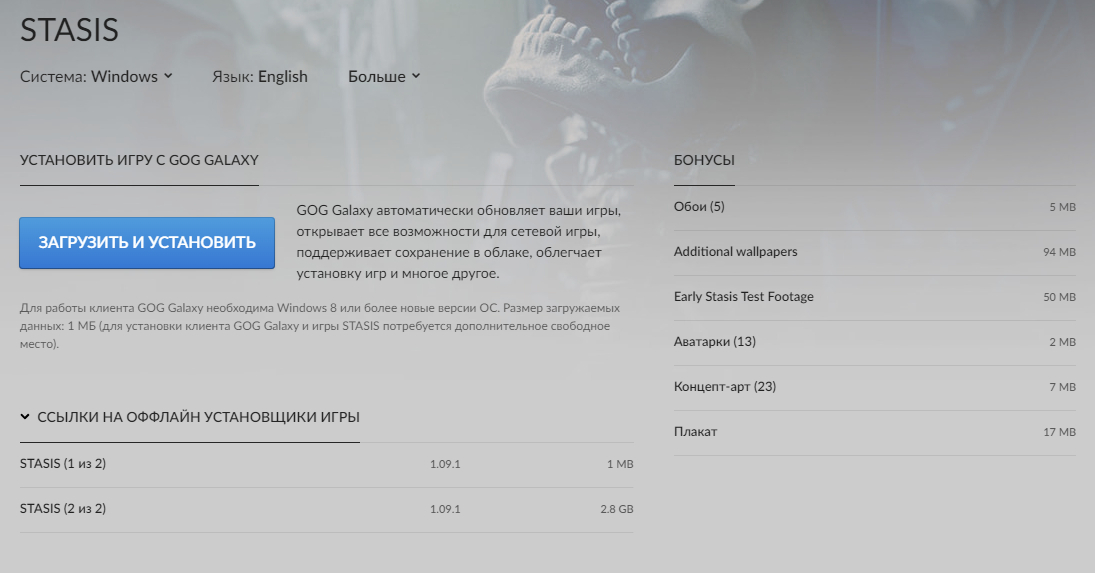
Task: Click the STASIS game title
Action: (69, 30)
